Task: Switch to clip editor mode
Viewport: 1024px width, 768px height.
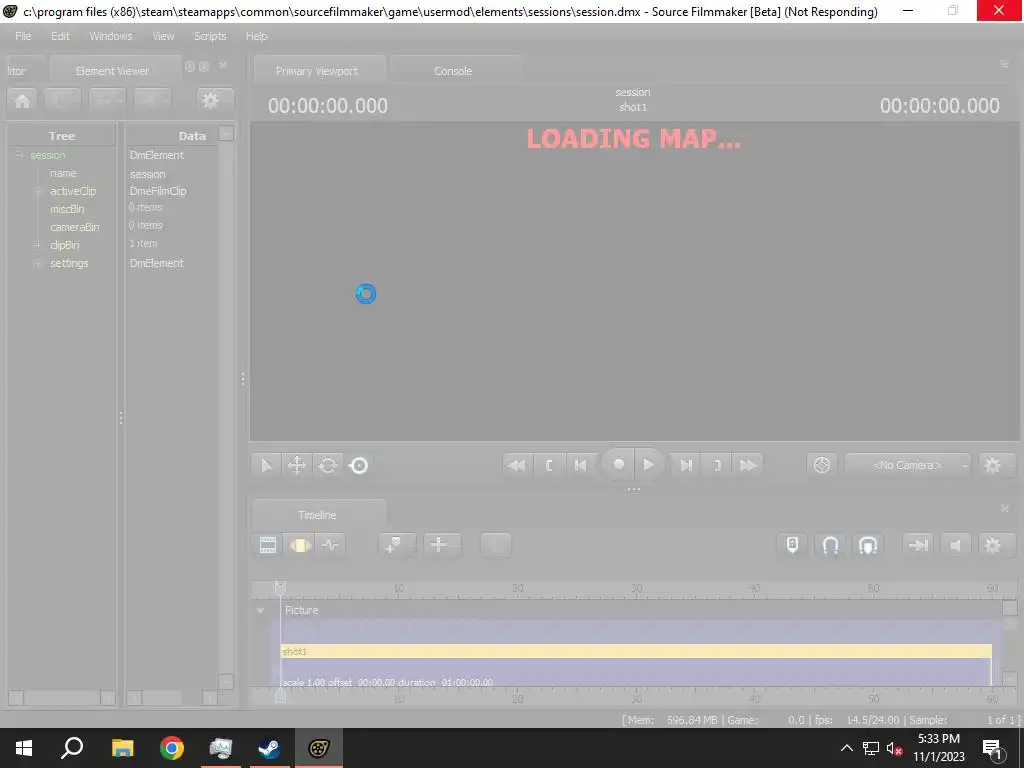Action: (x=268, y=545)
